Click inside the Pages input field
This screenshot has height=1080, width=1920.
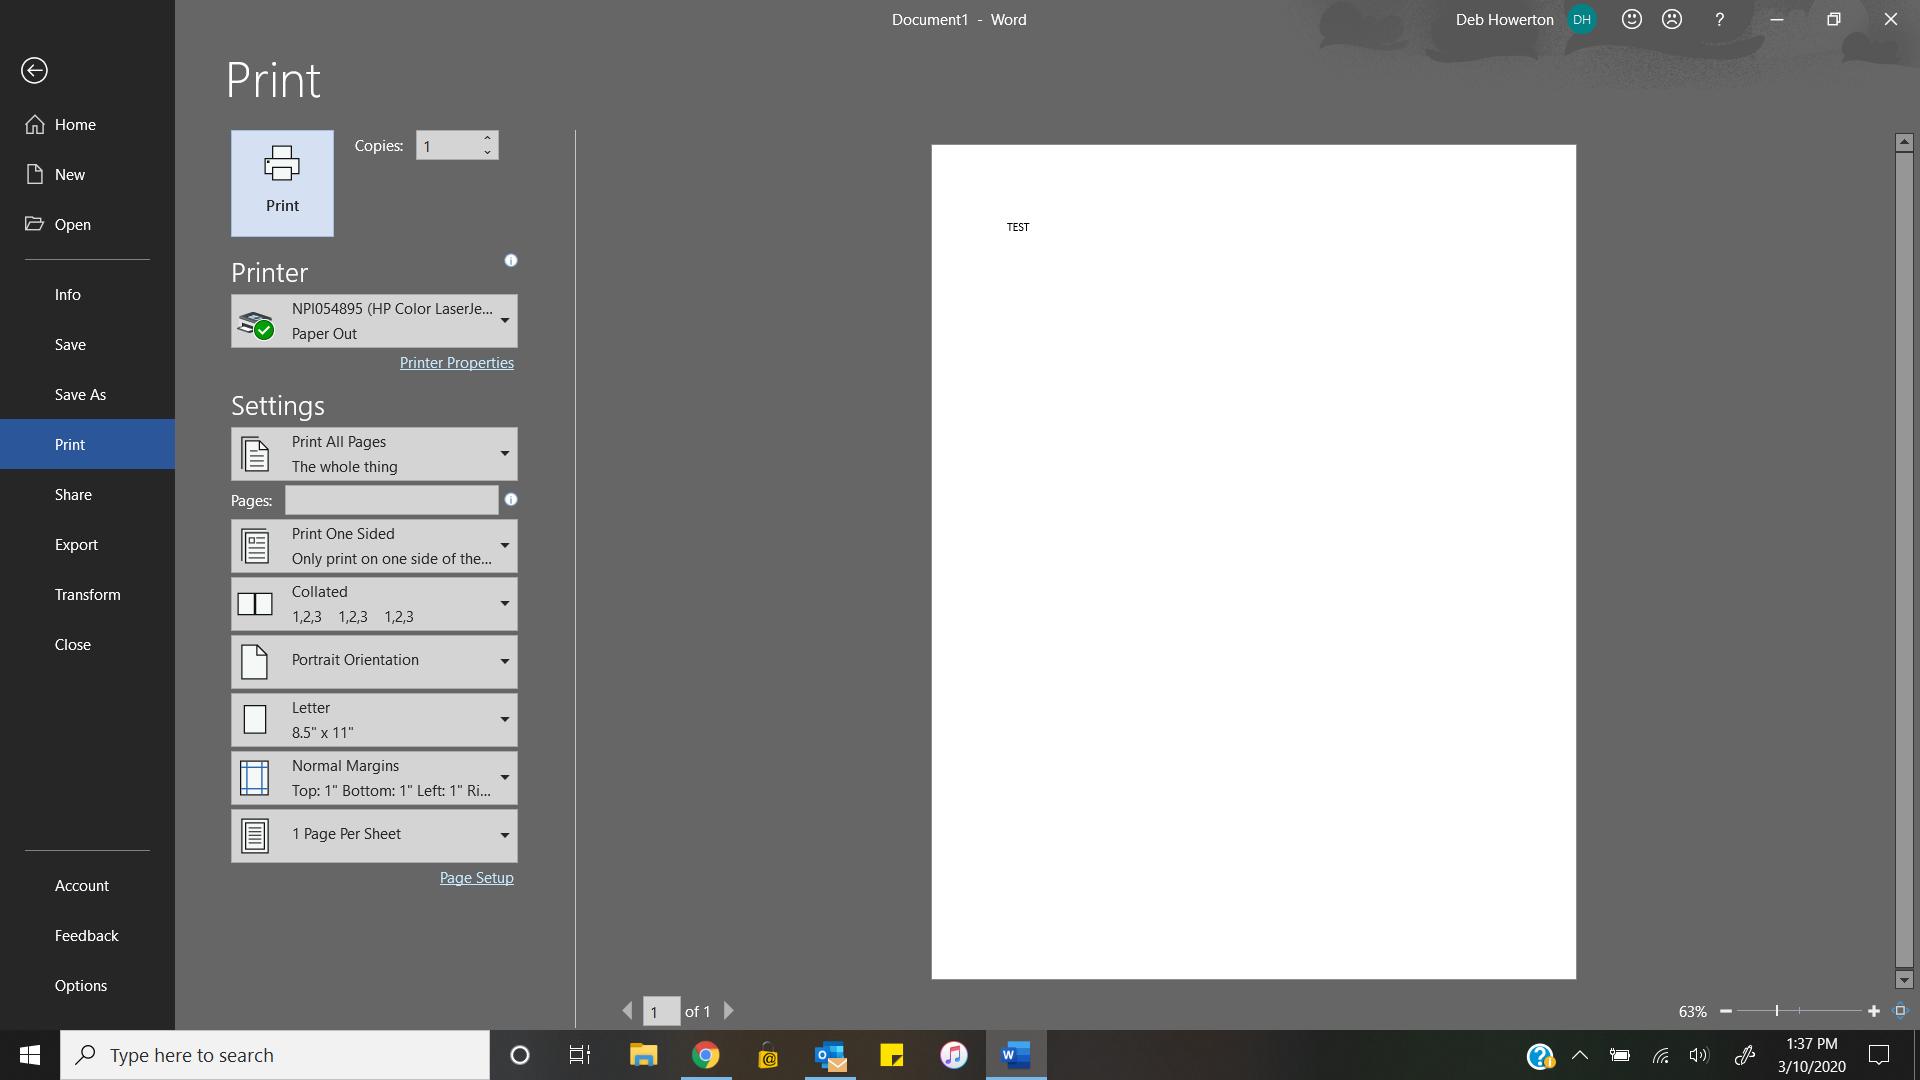point(391,500)
